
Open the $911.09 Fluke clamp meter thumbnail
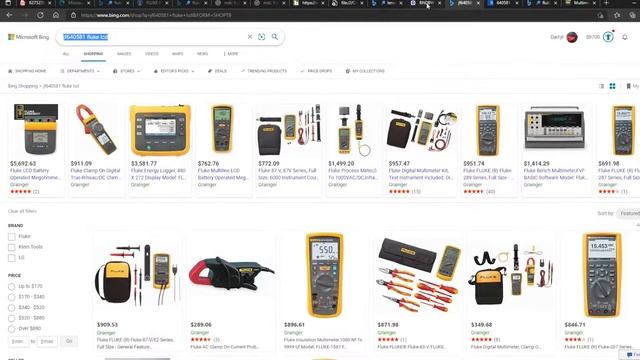tap(96, 129)
